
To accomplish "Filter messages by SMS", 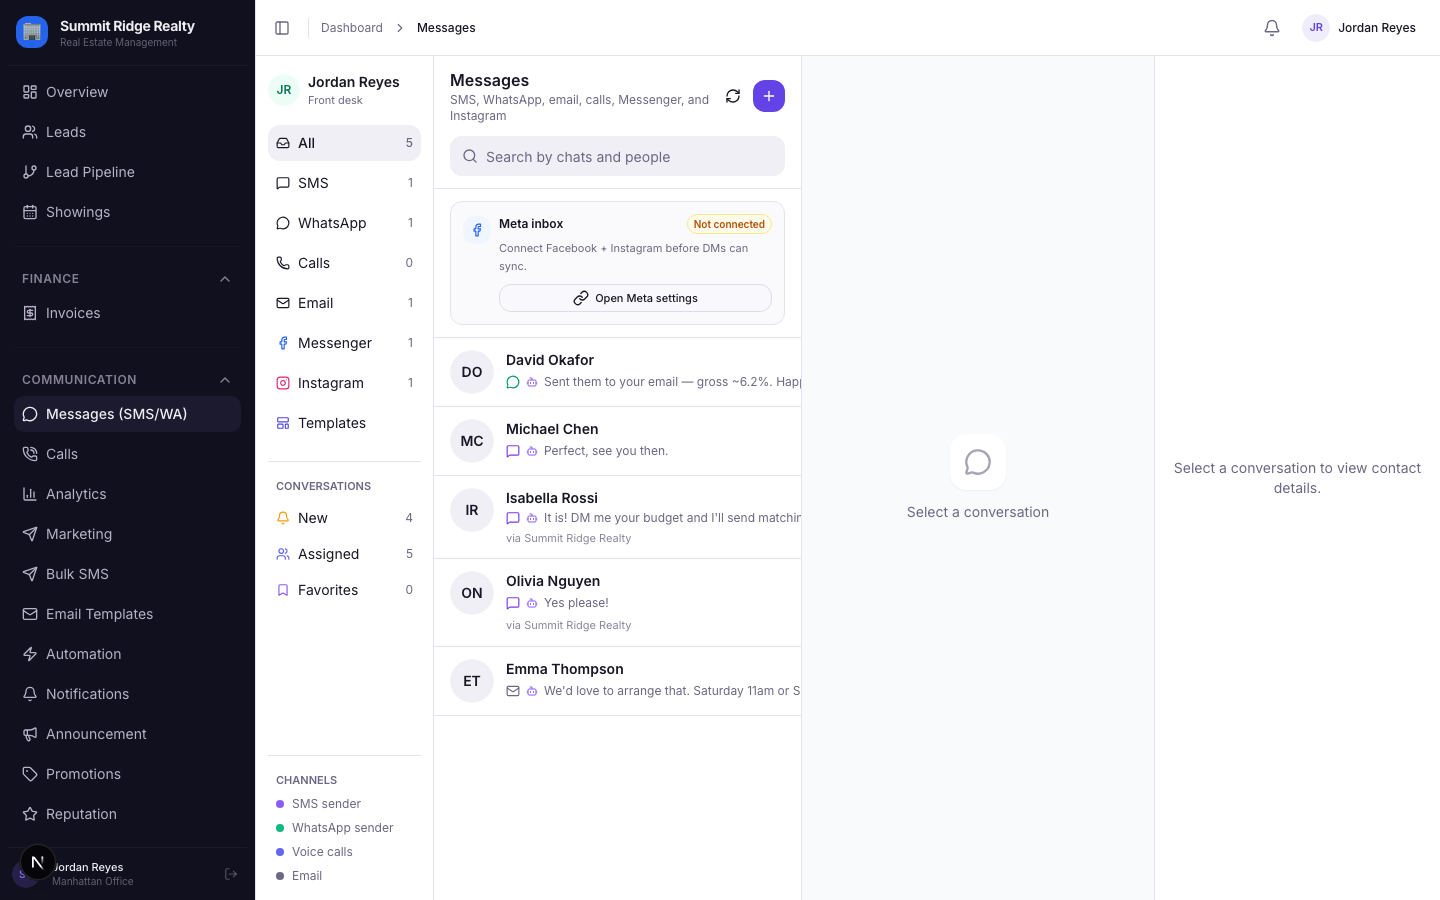I will [344, 183].
